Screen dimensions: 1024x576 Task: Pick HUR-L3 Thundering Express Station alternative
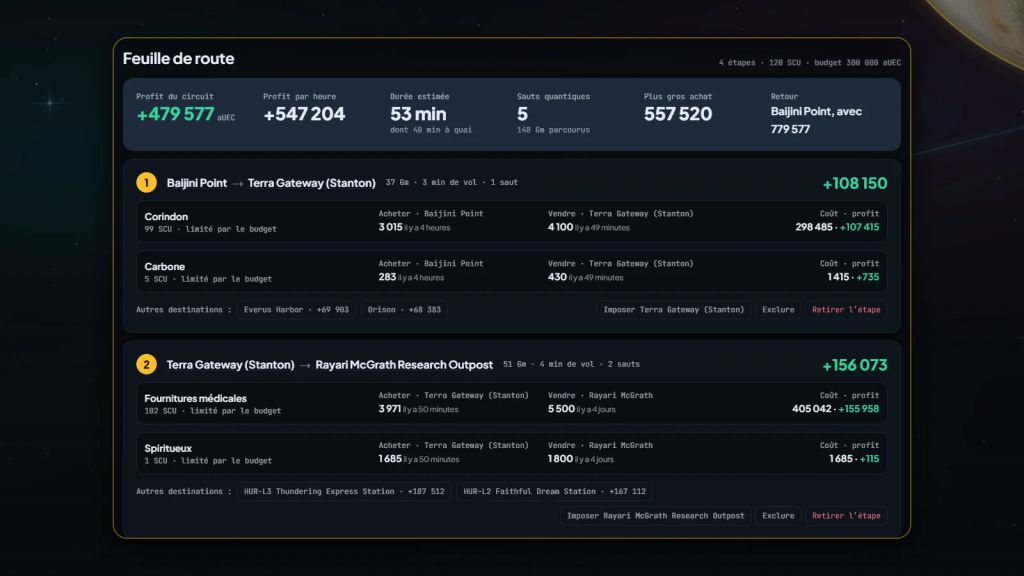(x=344, y=491)
